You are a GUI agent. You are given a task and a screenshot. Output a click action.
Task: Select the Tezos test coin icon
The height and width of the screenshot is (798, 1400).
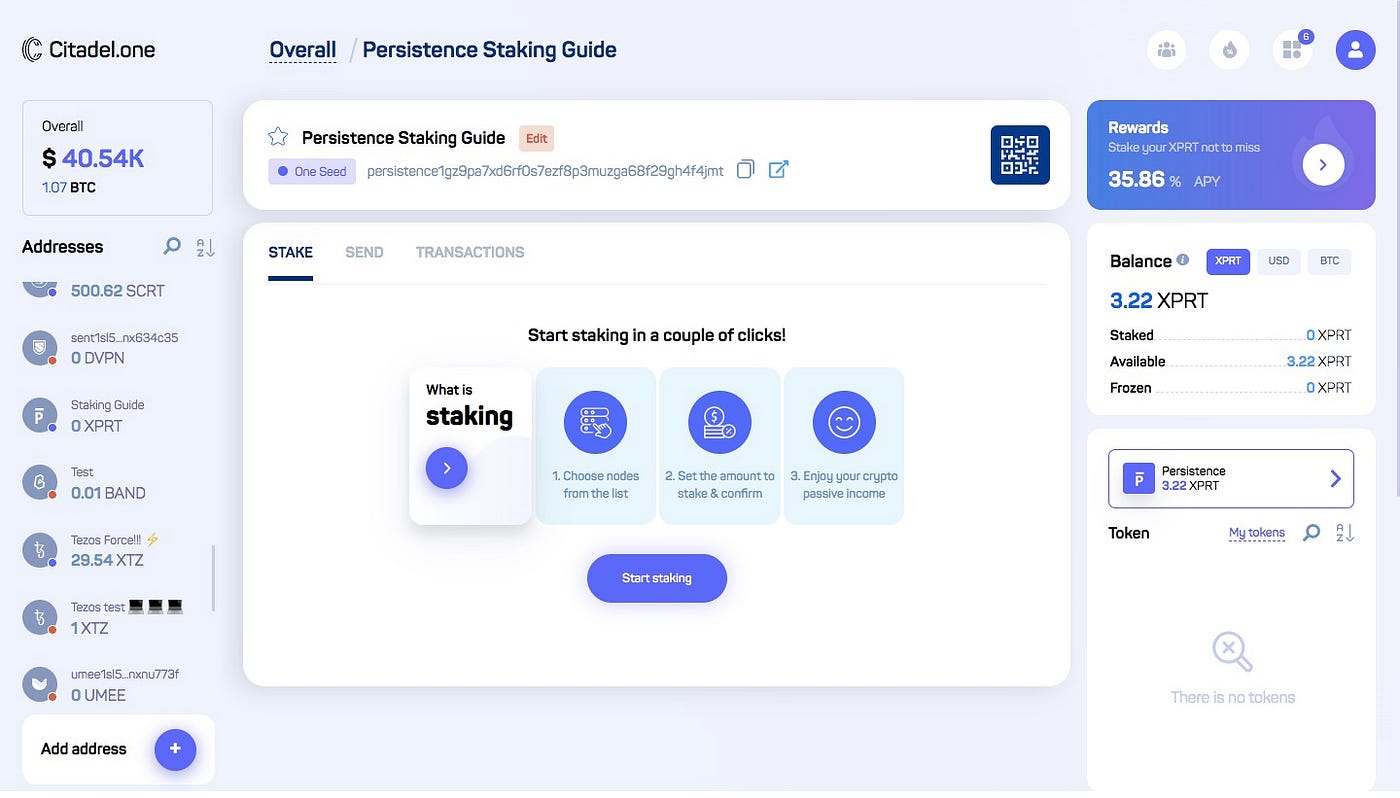point(39,617)
